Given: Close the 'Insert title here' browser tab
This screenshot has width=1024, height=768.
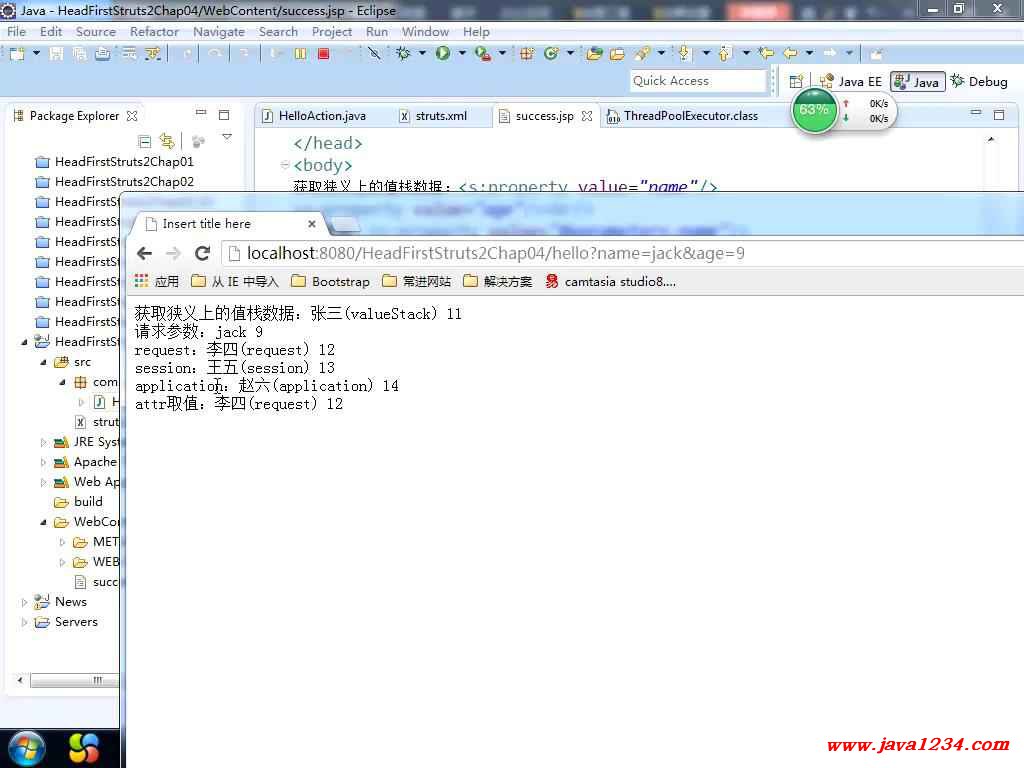Looking at the screenshot, I should (x=312, y=224).
